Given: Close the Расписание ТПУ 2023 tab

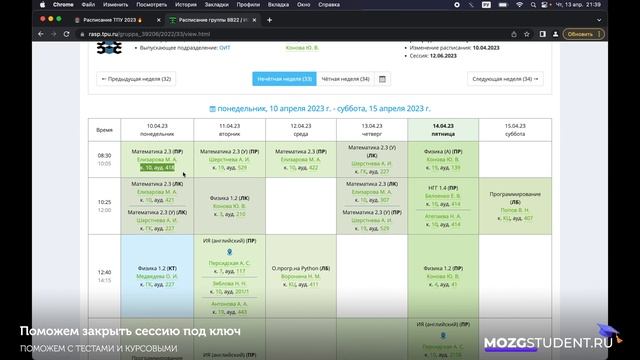Looking at the screenshot, I should point(159,20).
